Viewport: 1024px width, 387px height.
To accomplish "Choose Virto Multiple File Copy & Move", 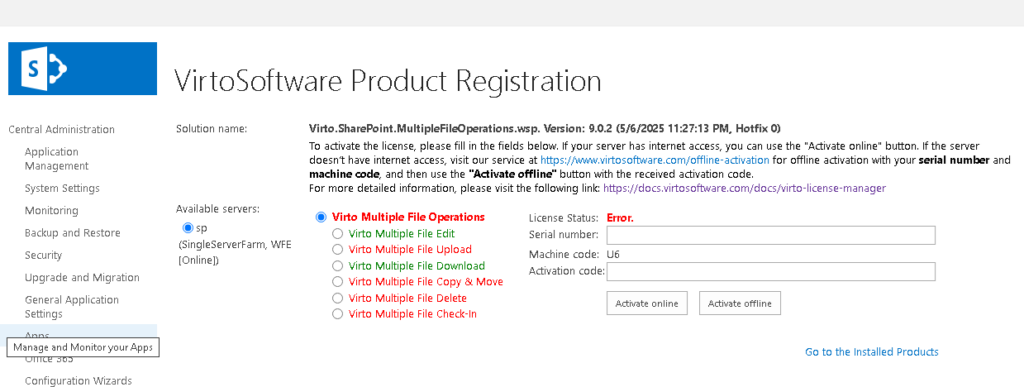I will 337,282.
